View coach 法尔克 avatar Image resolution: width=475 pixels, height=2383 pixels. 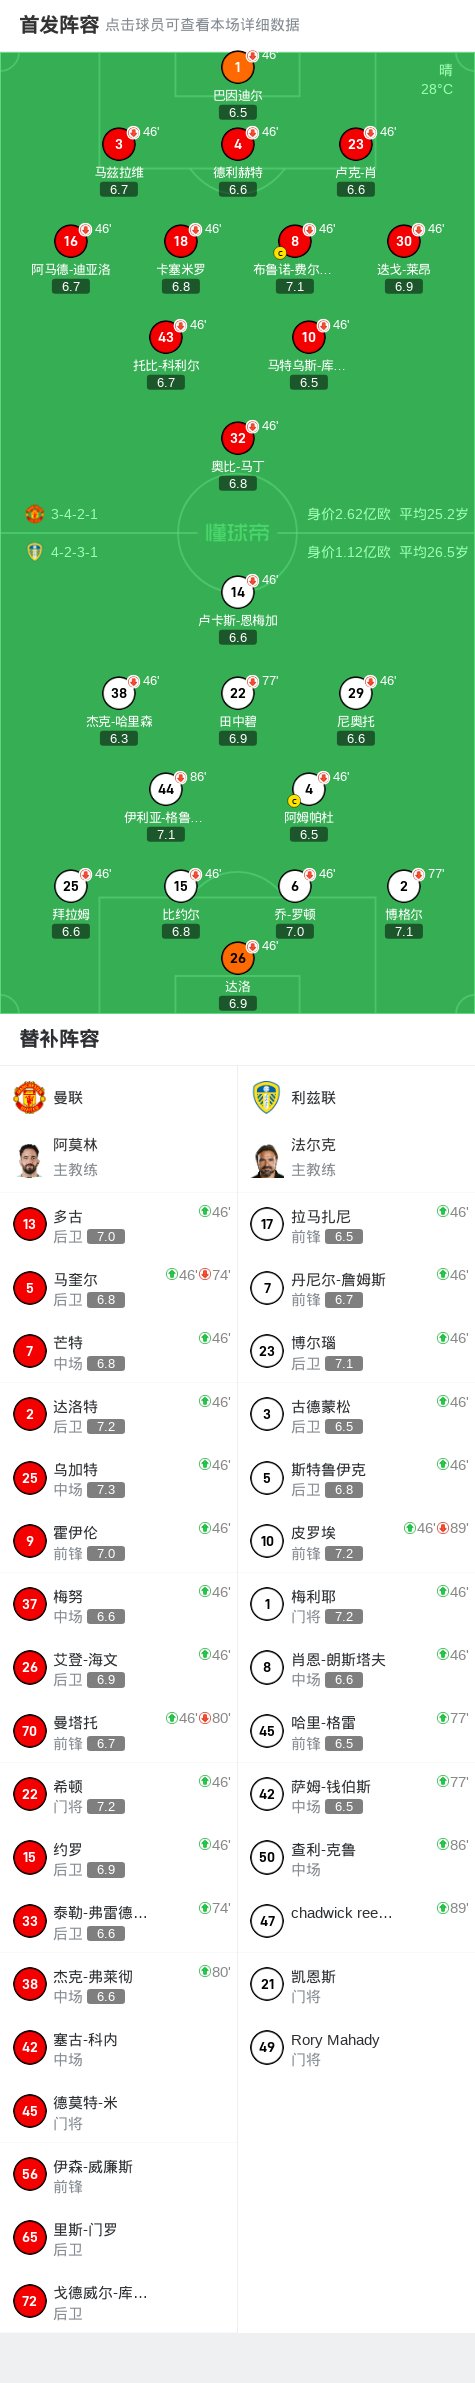click(x=267, y=1158)
